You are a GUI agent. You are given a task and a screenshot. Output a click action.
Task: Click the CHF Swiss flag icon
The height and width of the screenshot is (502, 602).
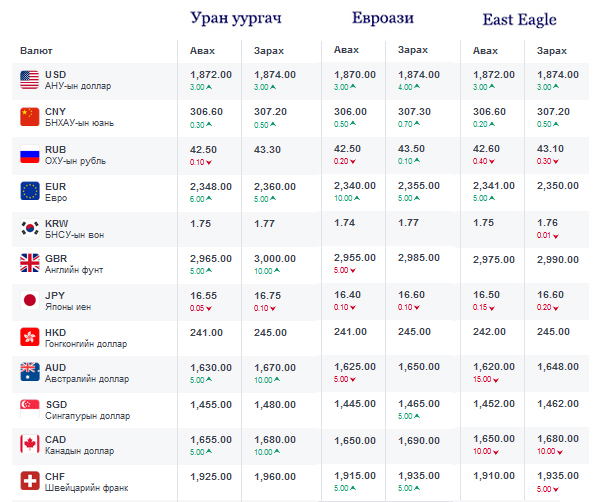(x=29, y=483)
